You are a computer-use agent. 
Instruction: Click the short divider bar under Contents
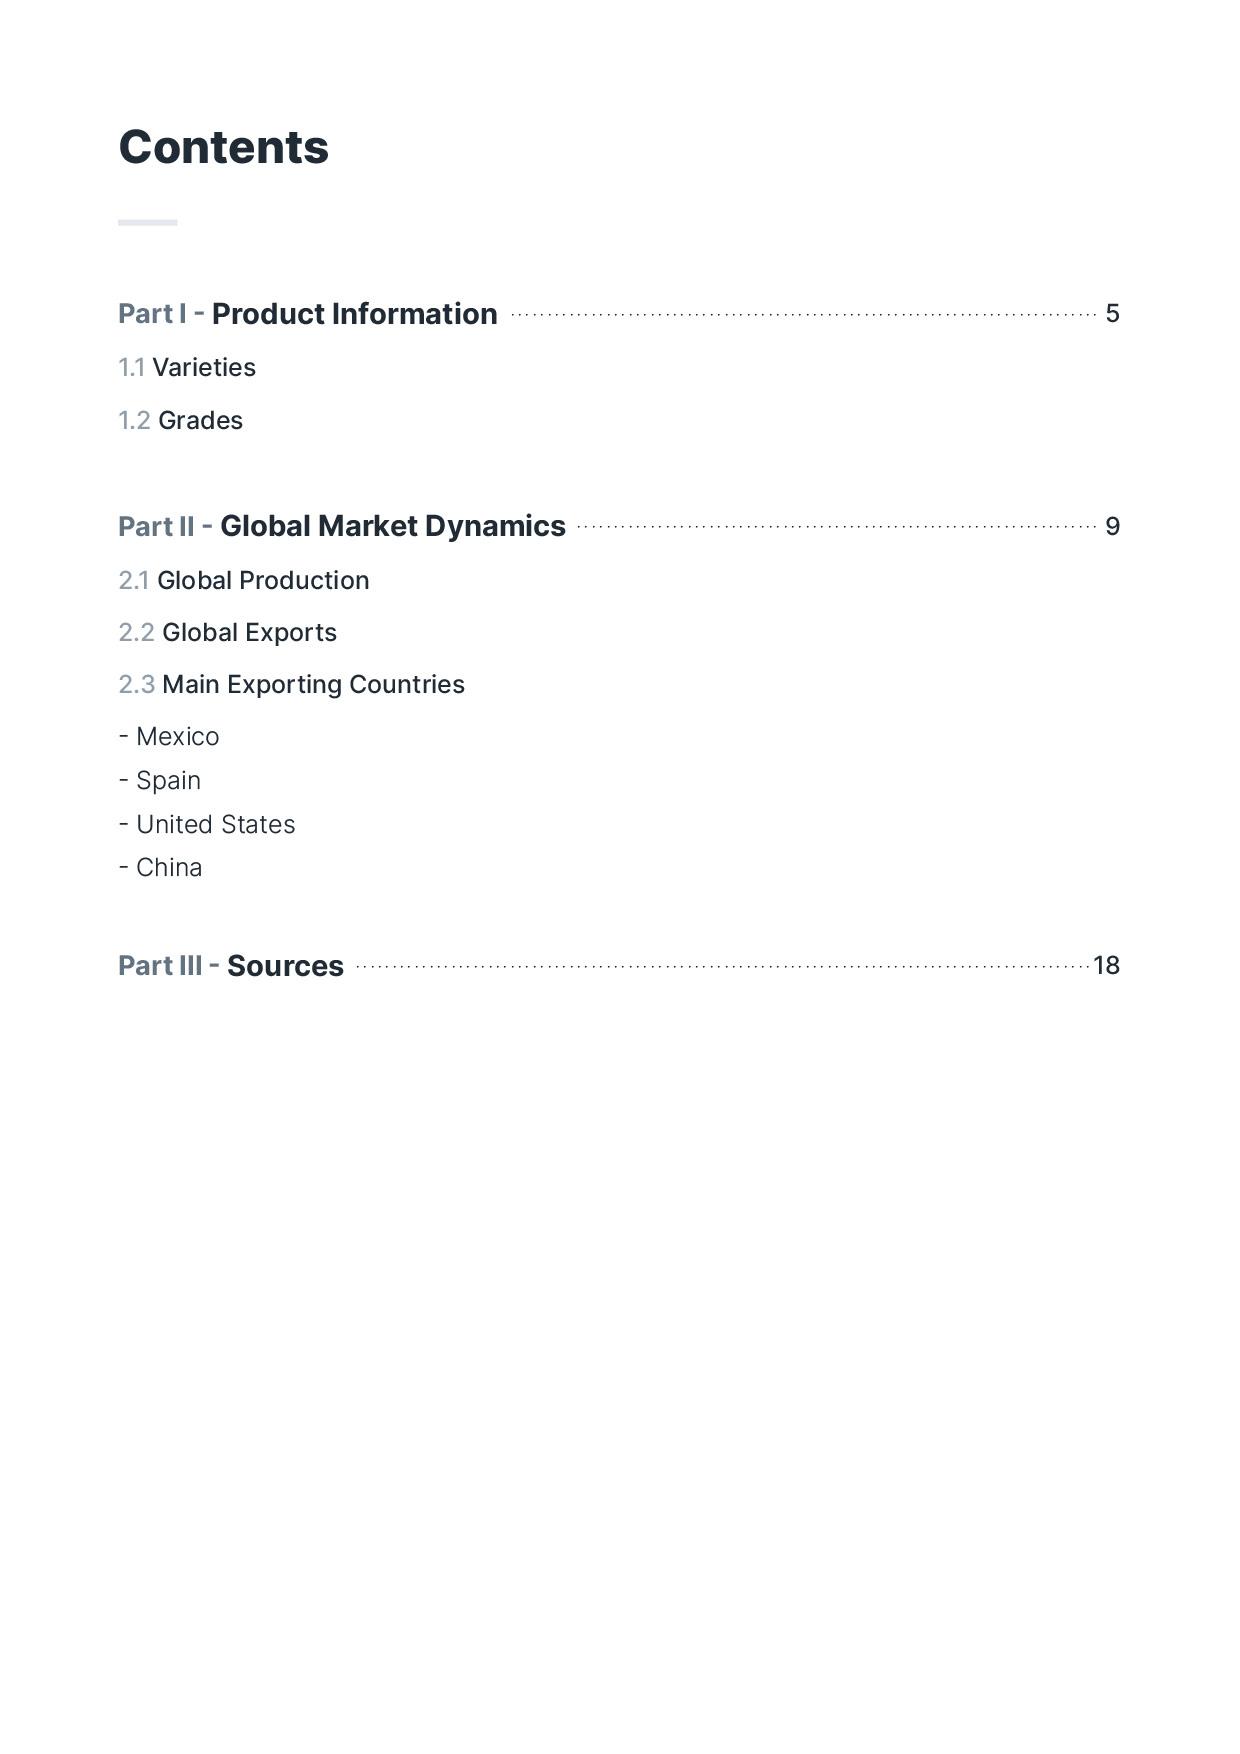click(148, 222)
